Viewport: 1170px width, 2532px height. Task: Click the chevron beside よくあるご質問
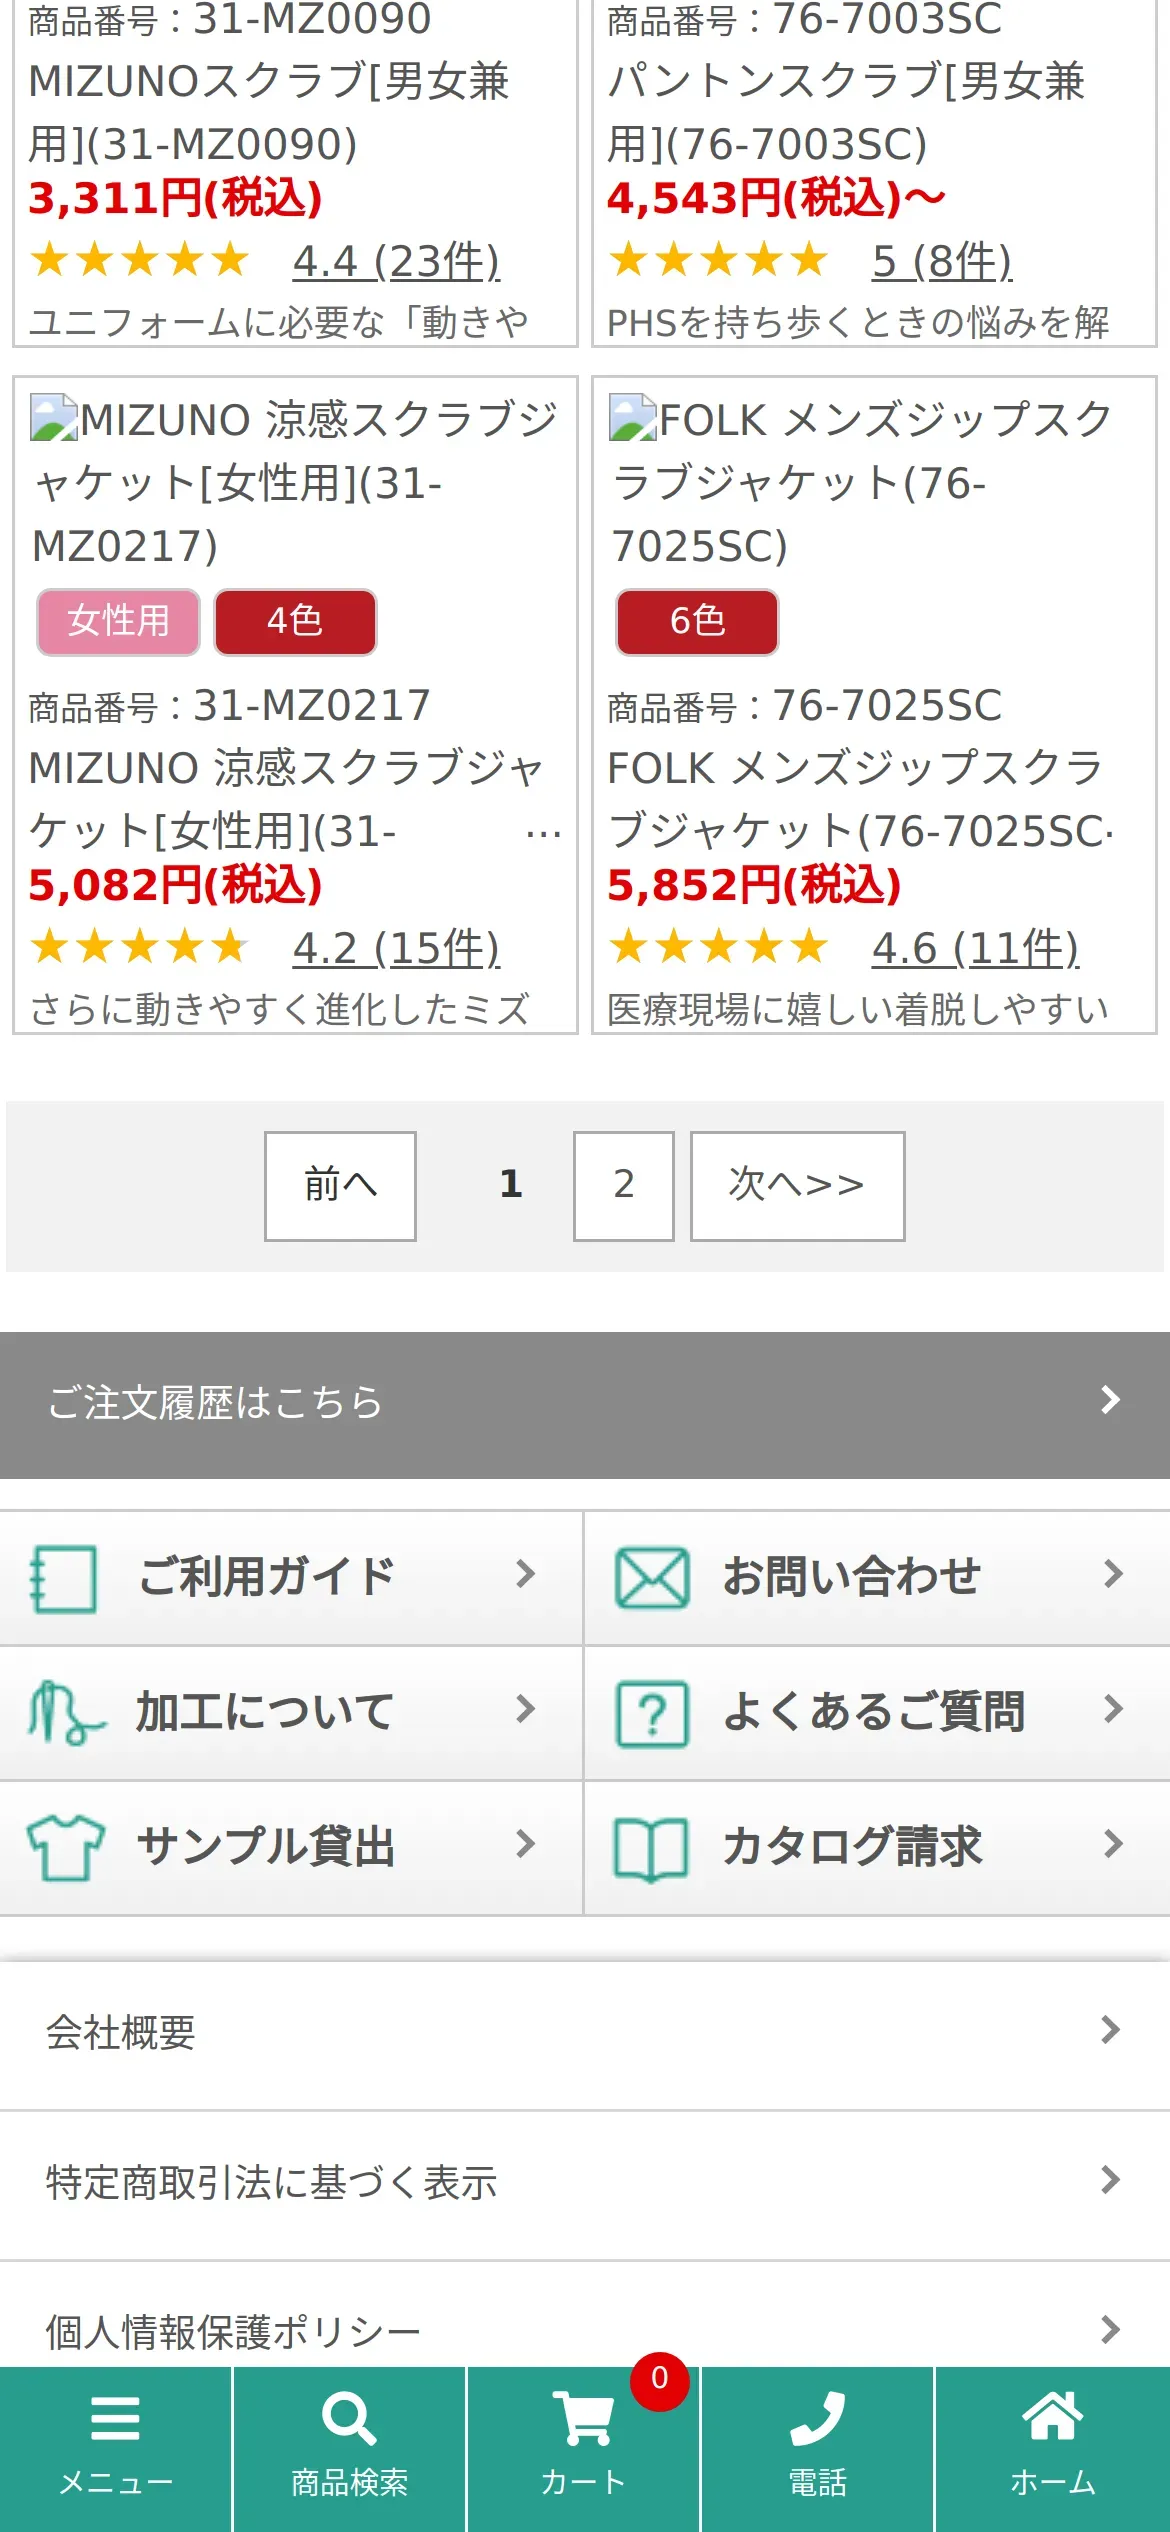point(1113,1708)
